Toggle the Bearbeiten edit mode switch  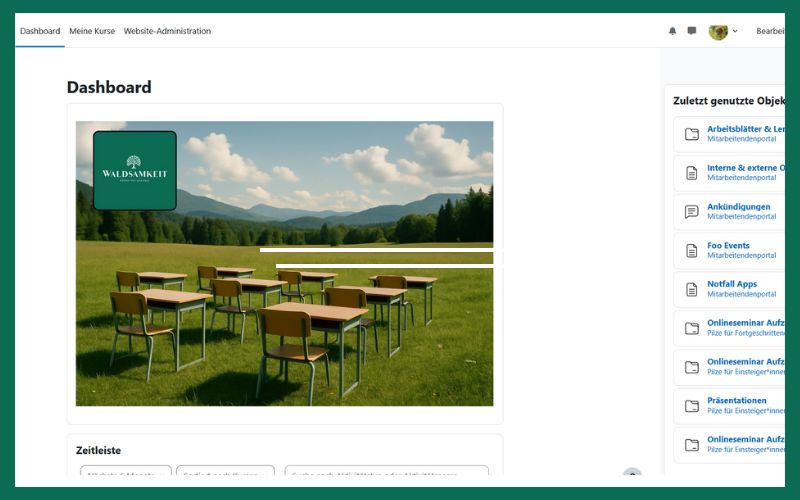click(770, 31)
